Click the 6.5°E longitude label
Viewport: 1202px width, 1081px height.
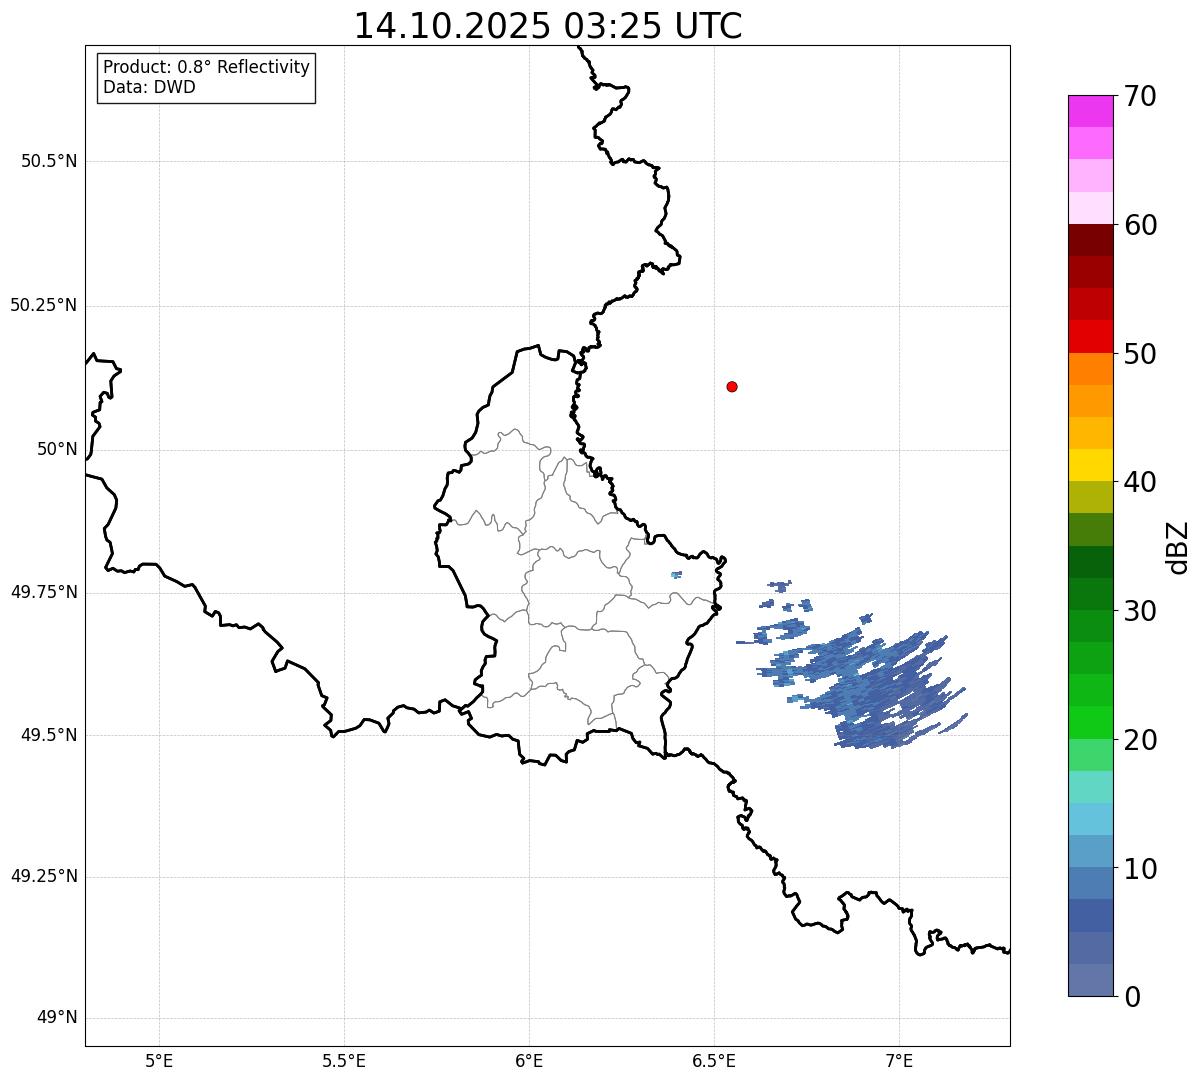[714, 1061]
